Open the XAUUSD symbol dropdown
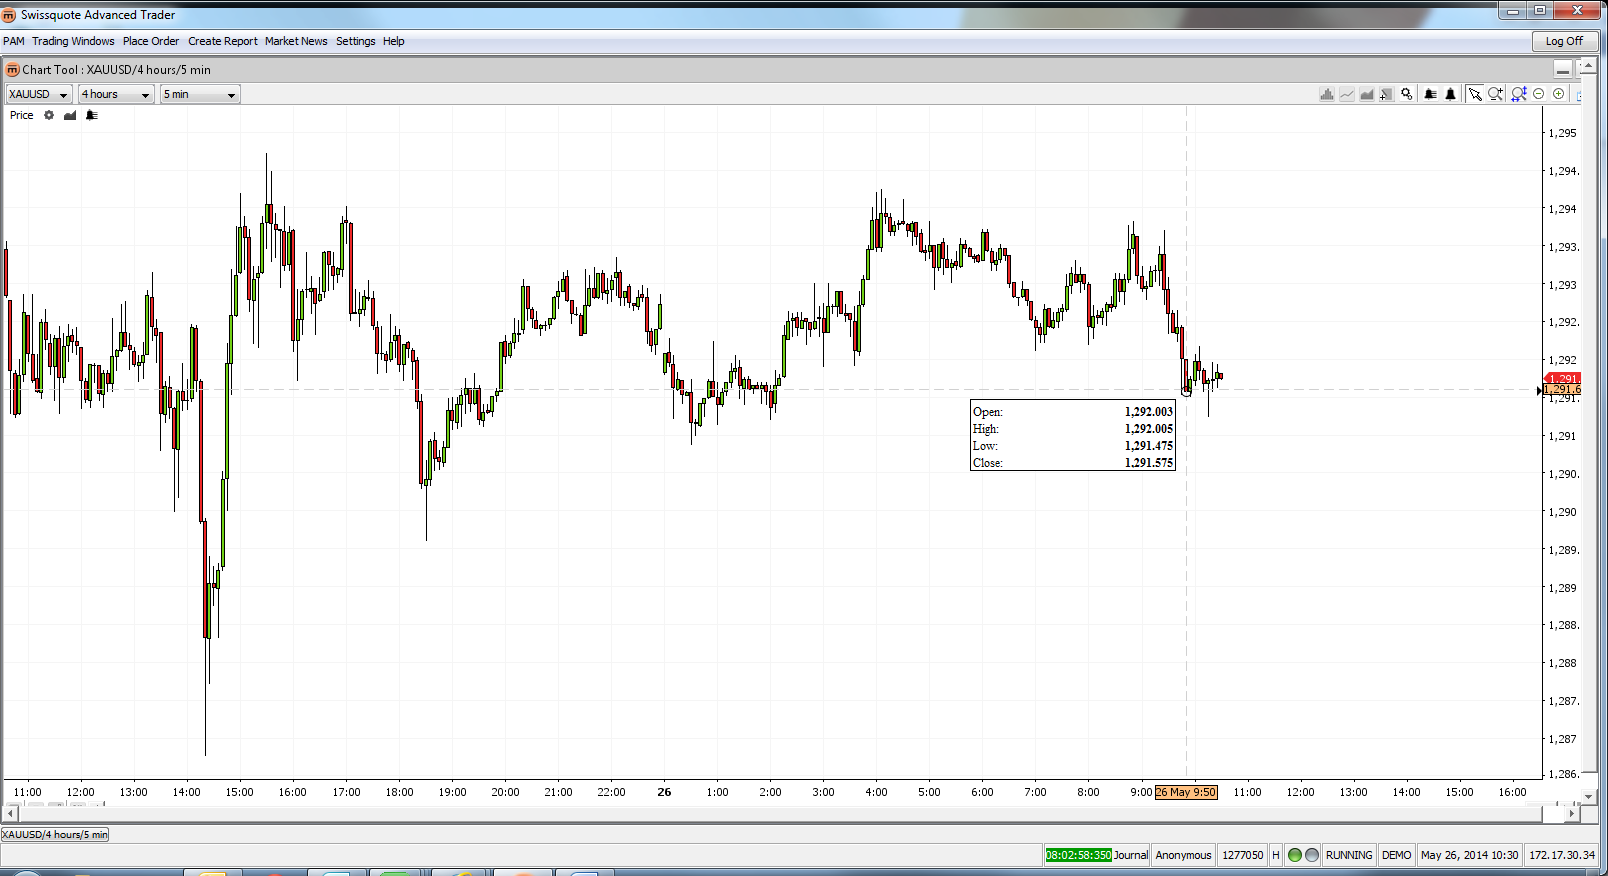1608x876 pixels. [x=39, y=94]
